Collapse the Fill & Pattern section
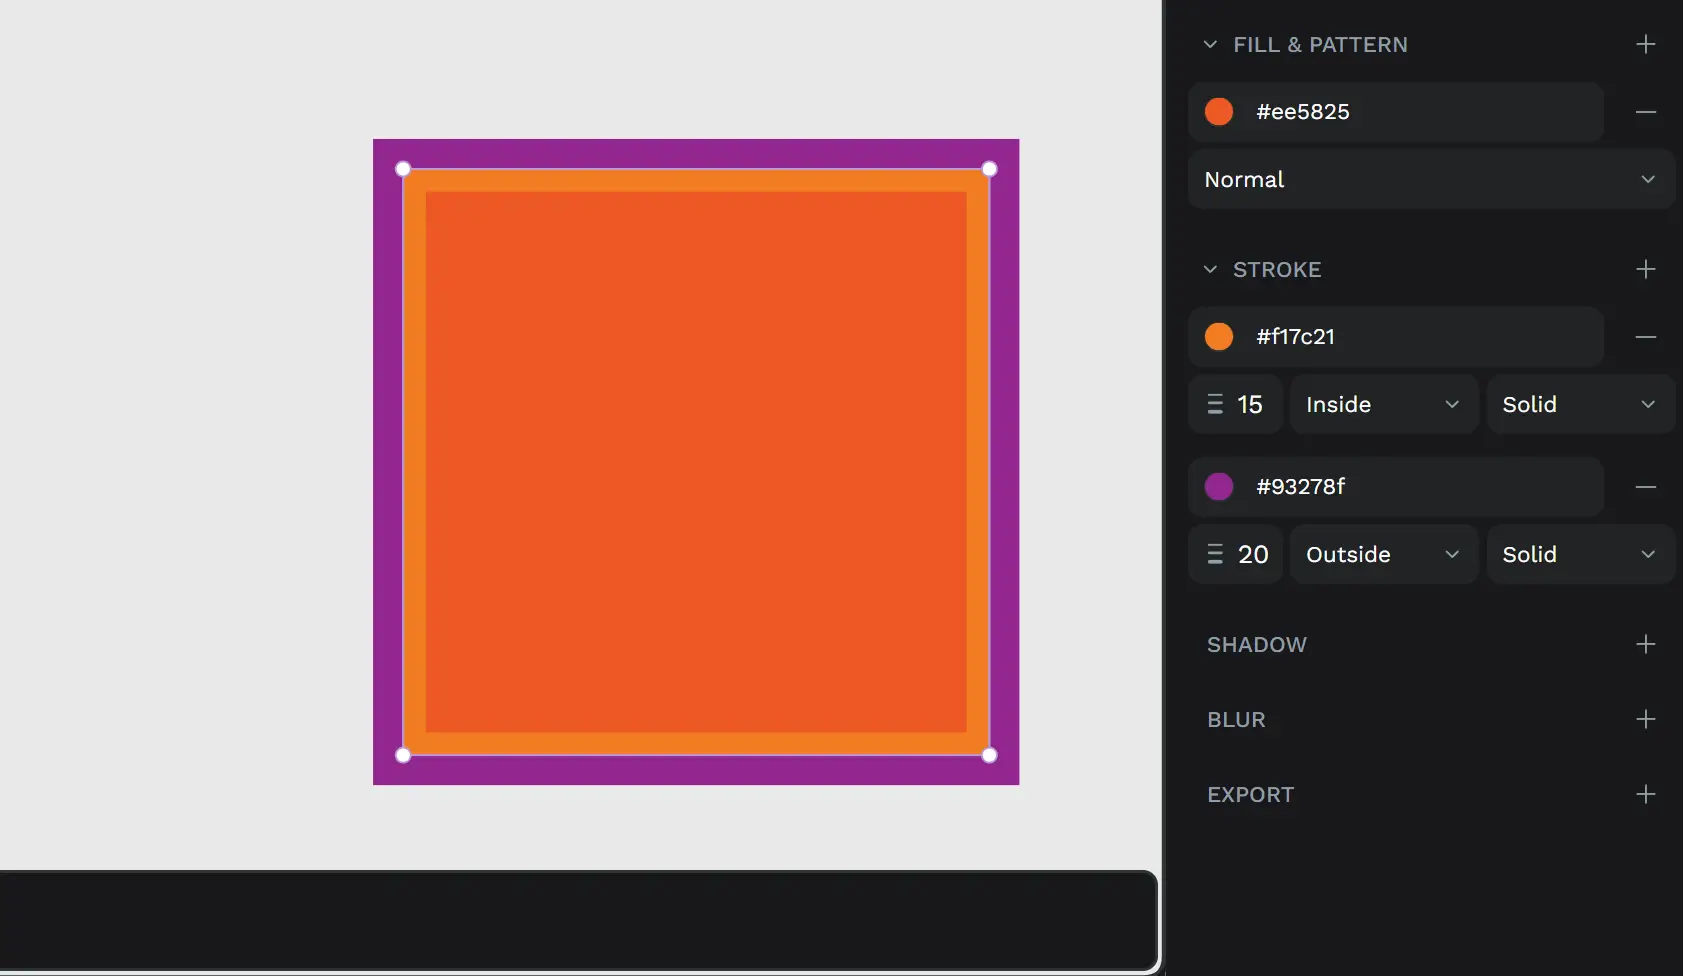This screenshot has height=976, width=1683. [1210, 45]
